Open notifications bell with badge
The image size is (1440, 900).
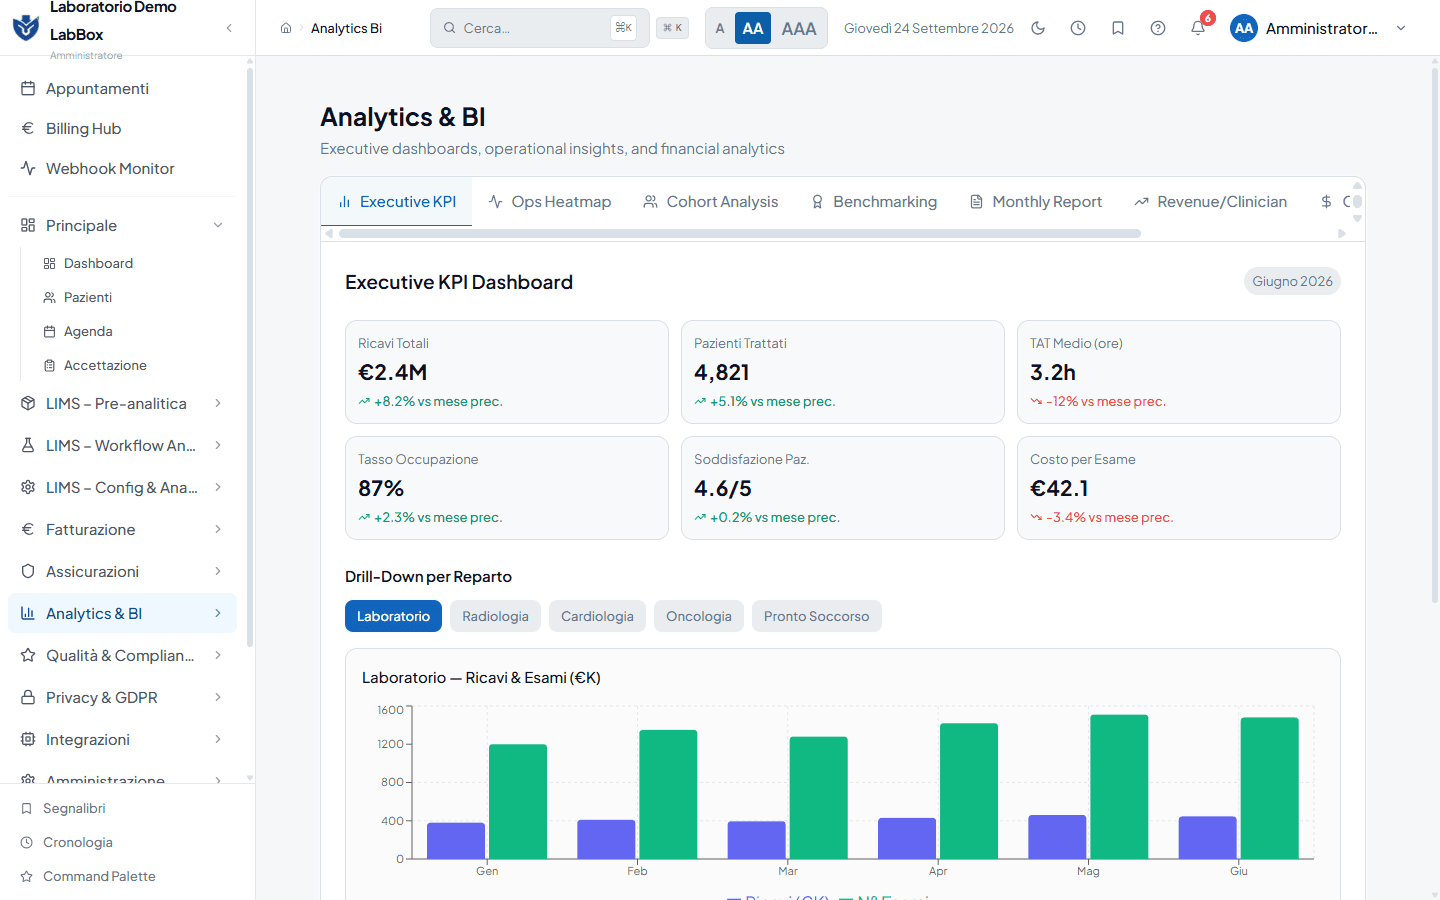coord(1198,28)
